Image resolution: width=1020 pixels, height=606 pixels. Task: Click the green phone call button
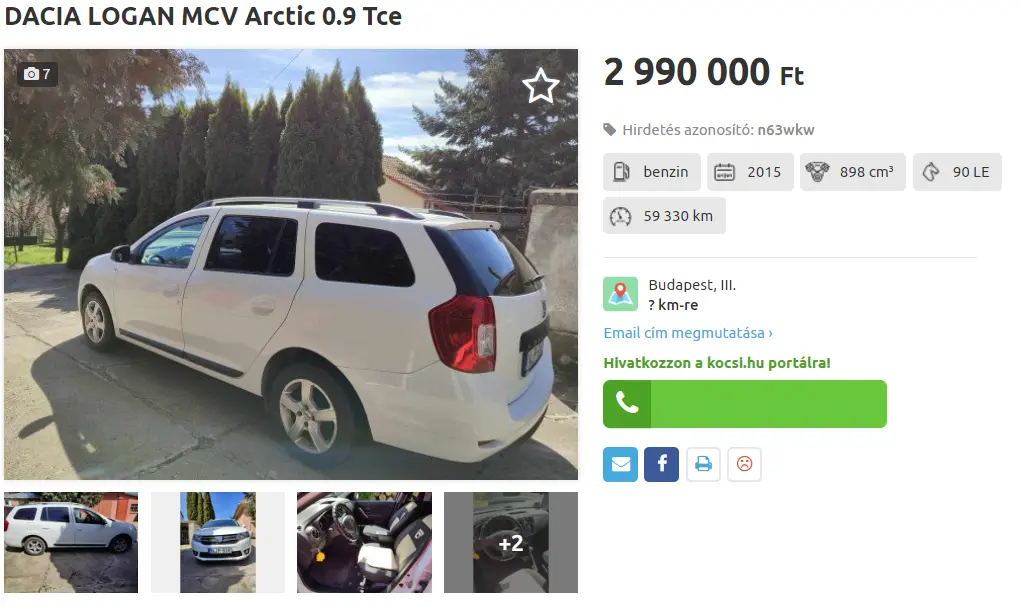pyautogui.click(x=744, y=404)
